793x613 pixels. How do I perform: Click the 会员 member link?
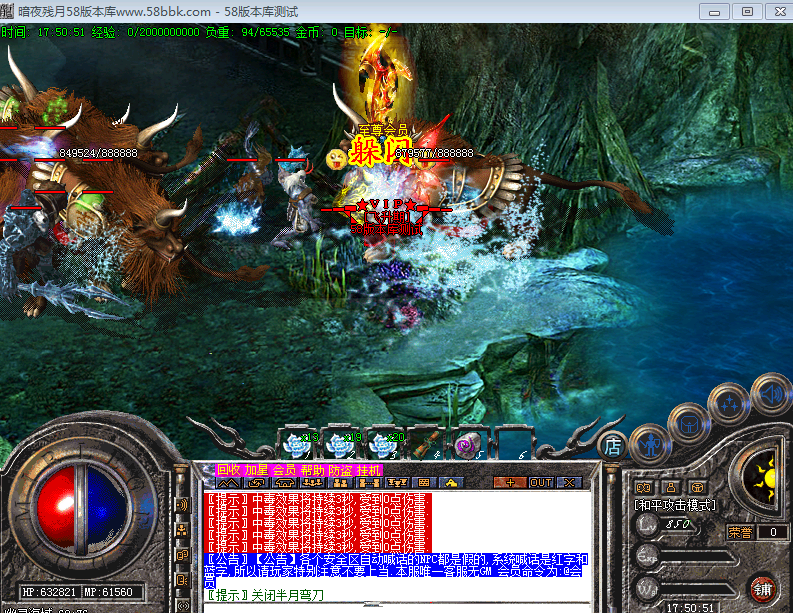[284, 470]
